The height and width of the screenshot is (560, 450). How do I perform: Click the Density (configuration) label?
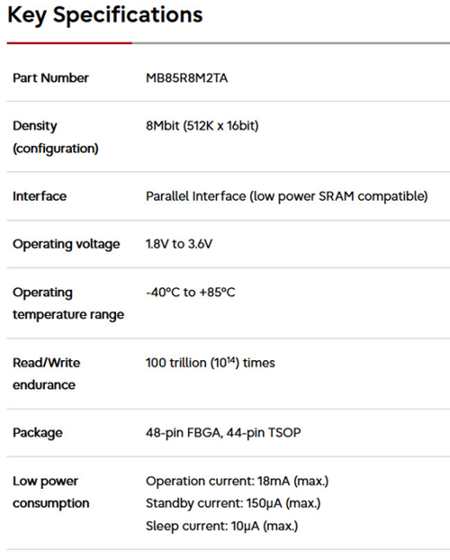(x=55, y=137)
